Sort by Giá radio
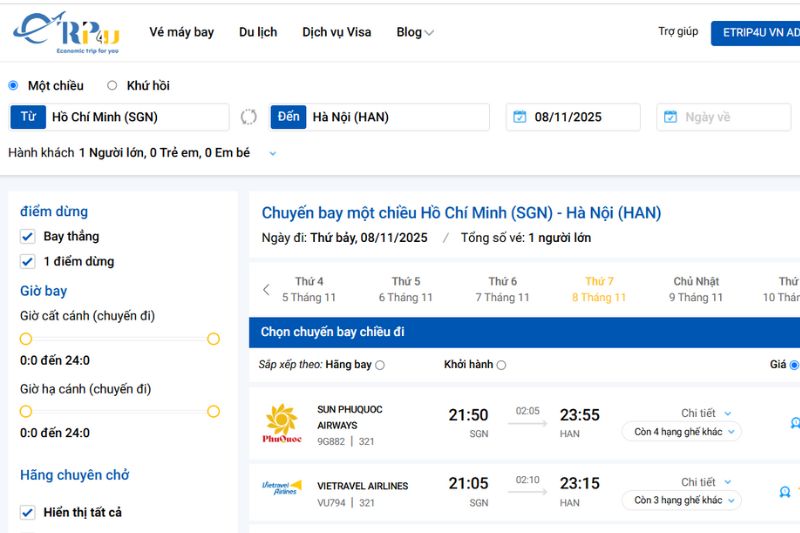 point(794,365)
